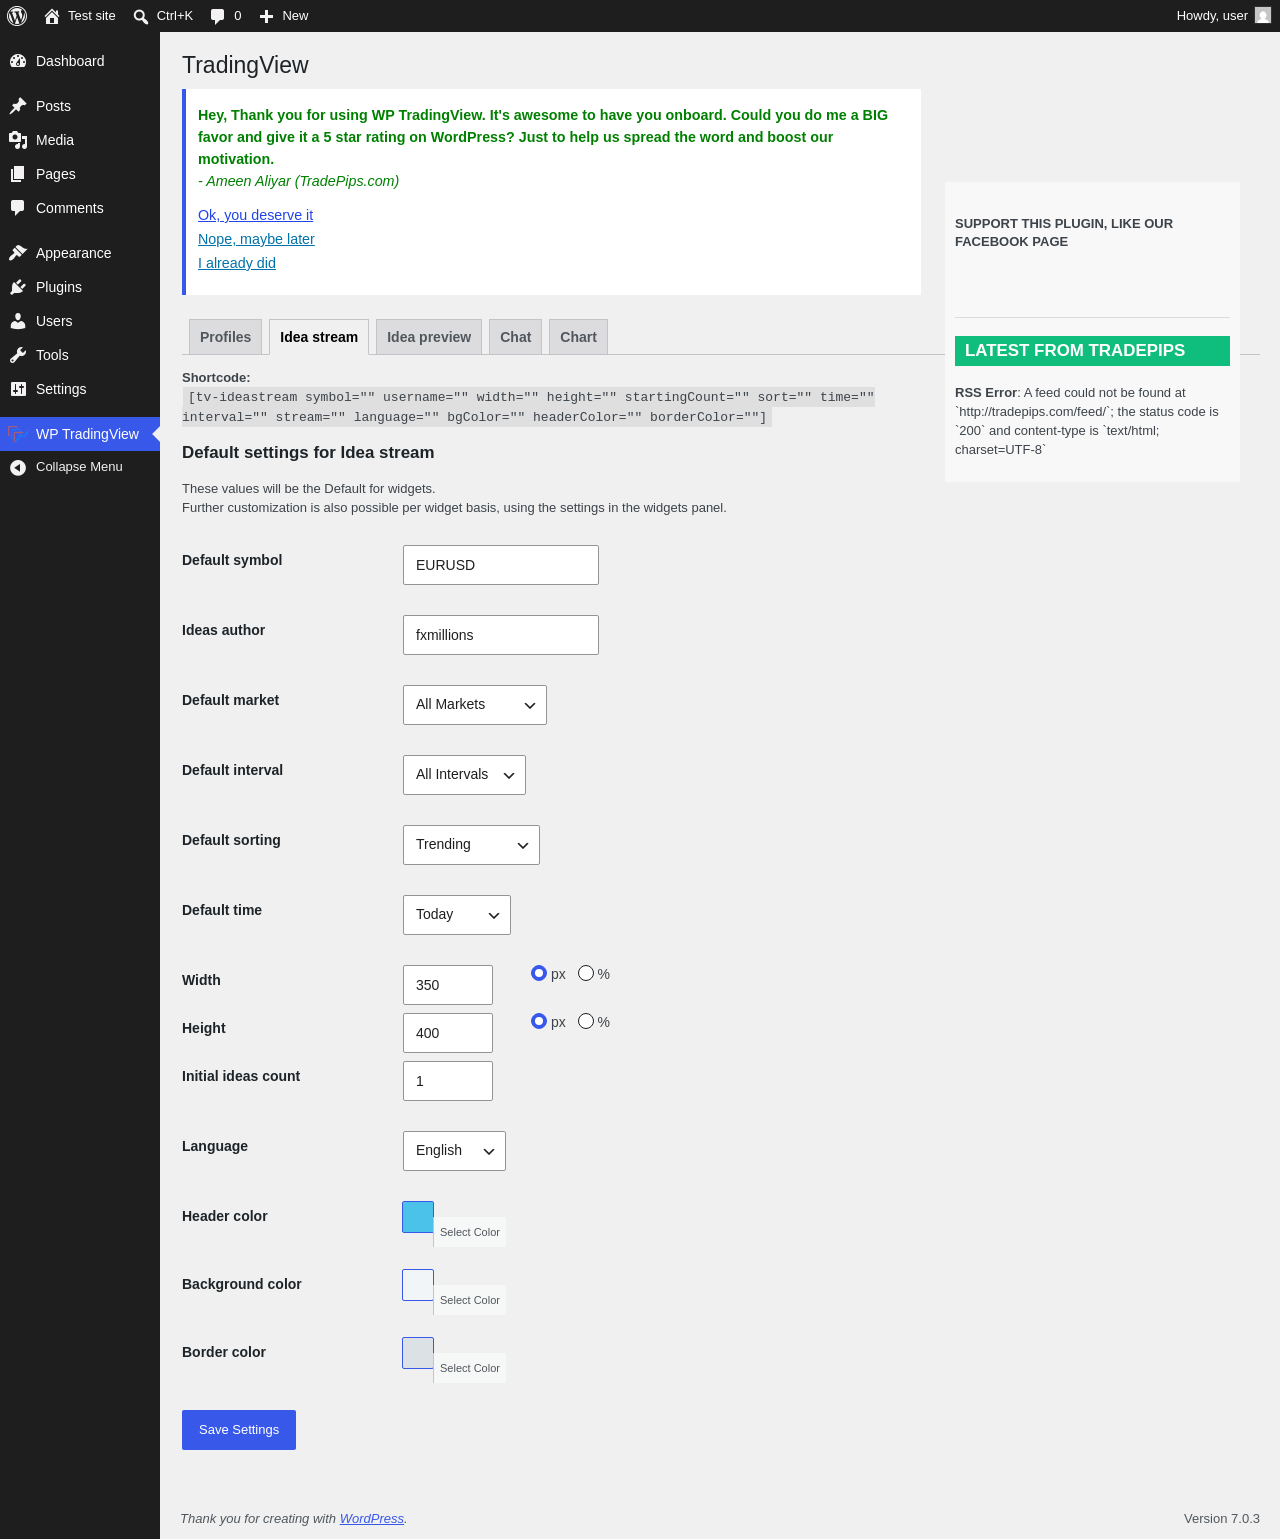Open the Default time dropdown
This screenshot has height=1539, width=1280.
[457, 915]
